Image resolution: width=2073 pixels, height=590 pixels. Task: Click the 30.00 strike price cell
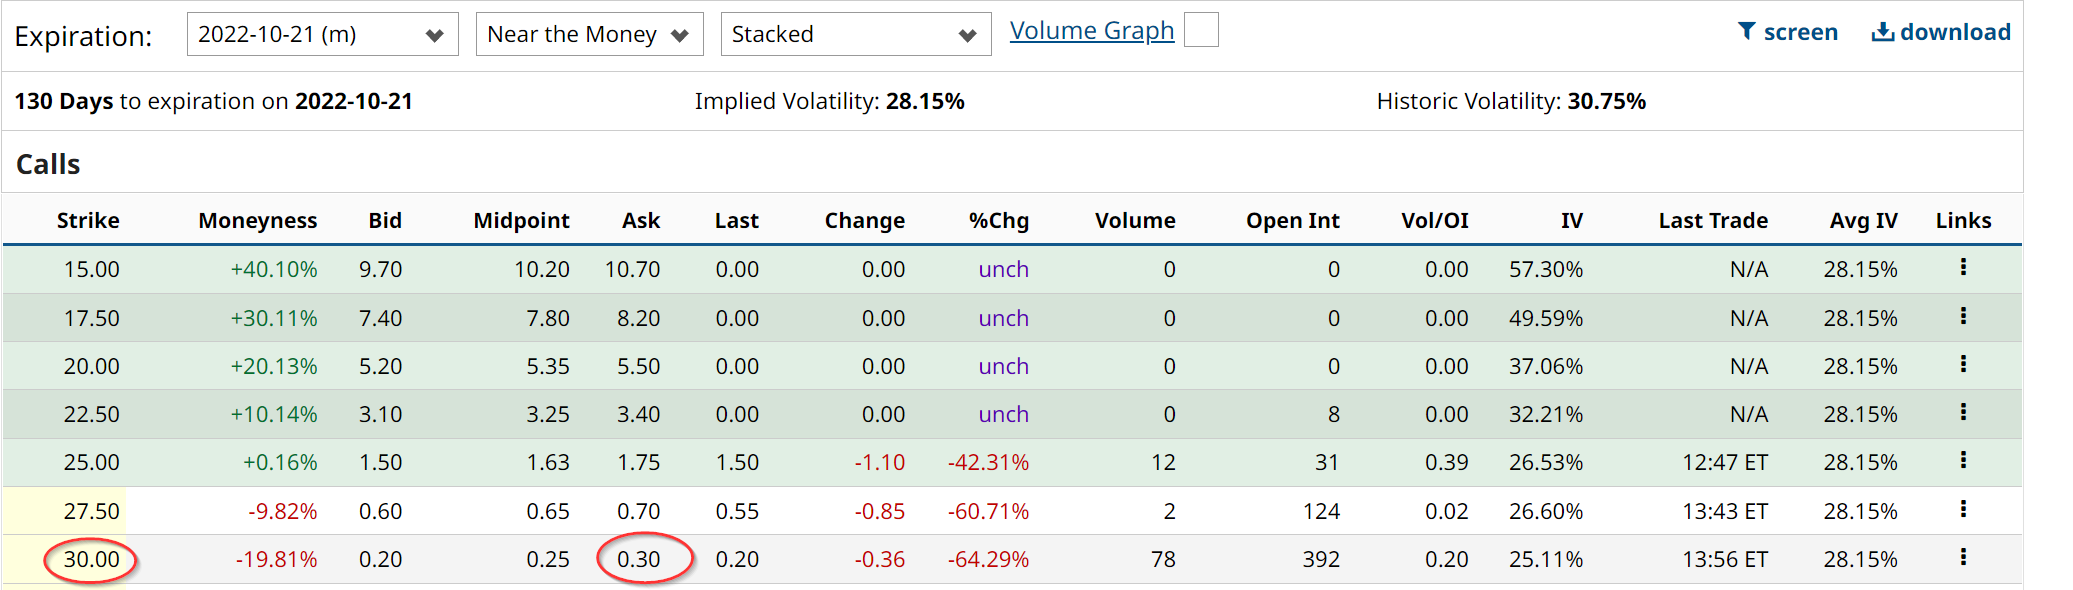[91, 559]
